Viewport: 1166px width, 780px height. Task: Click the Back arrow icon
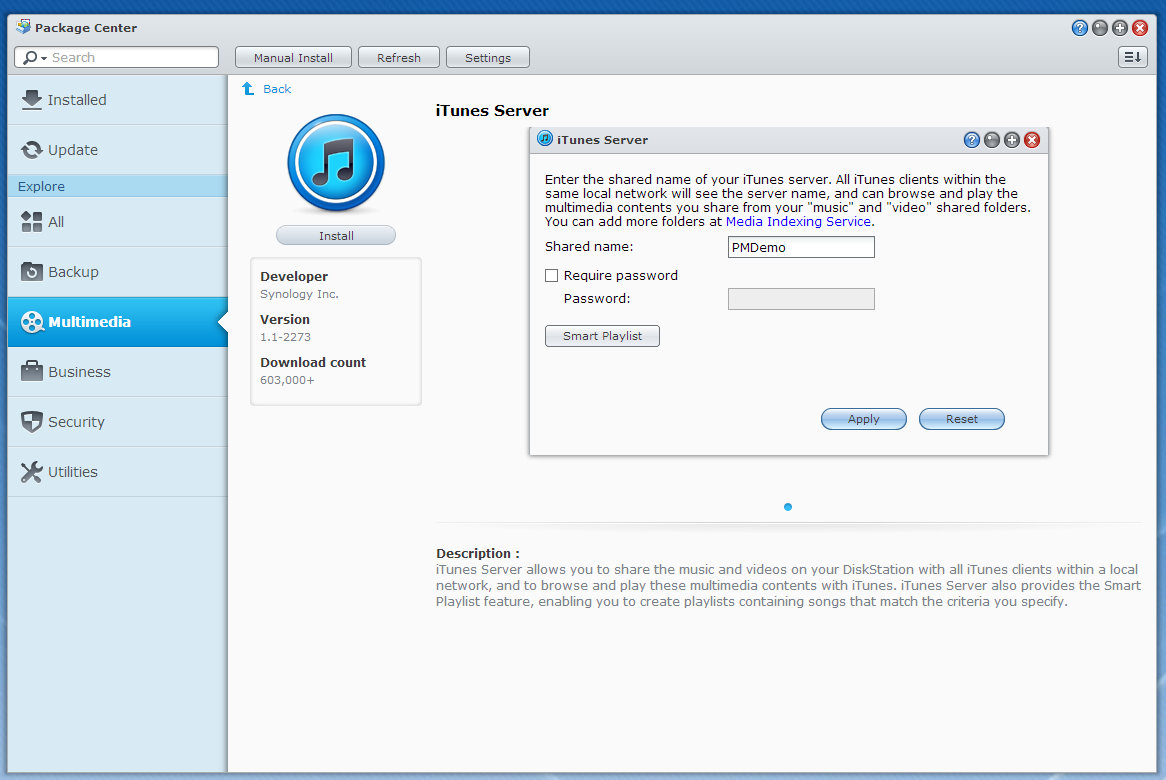[x=248, y=88]
